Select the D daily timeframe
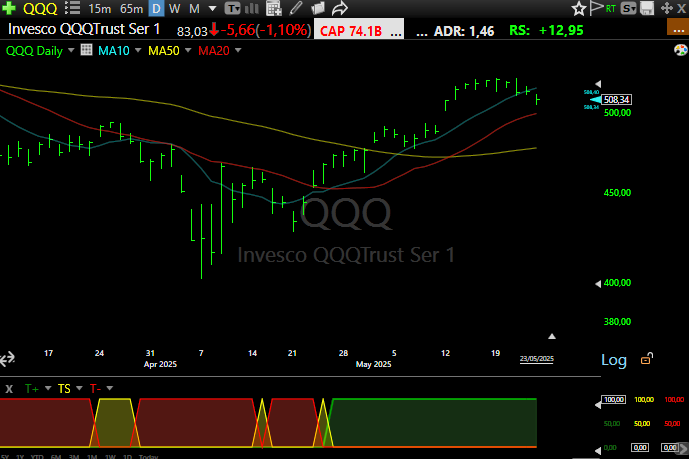This screenshot has height=459, width=689. point(156,8)
